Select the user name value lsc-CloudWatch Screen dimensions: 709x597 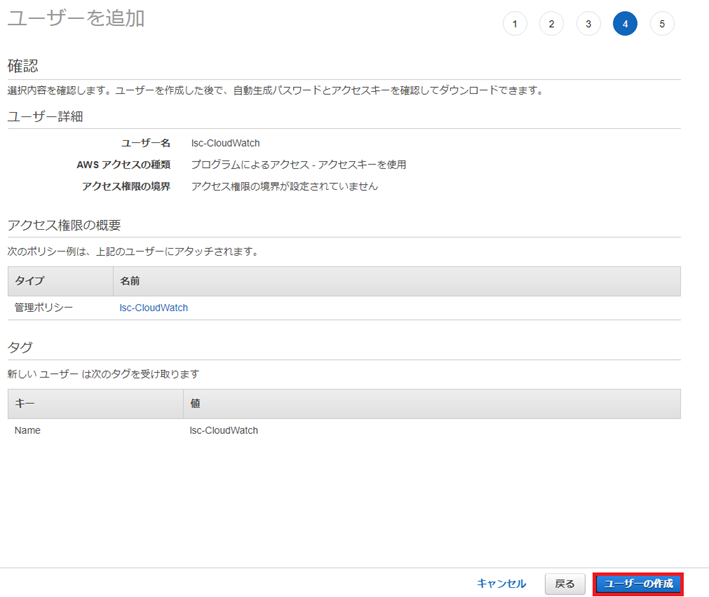click(x=225, y=143)
